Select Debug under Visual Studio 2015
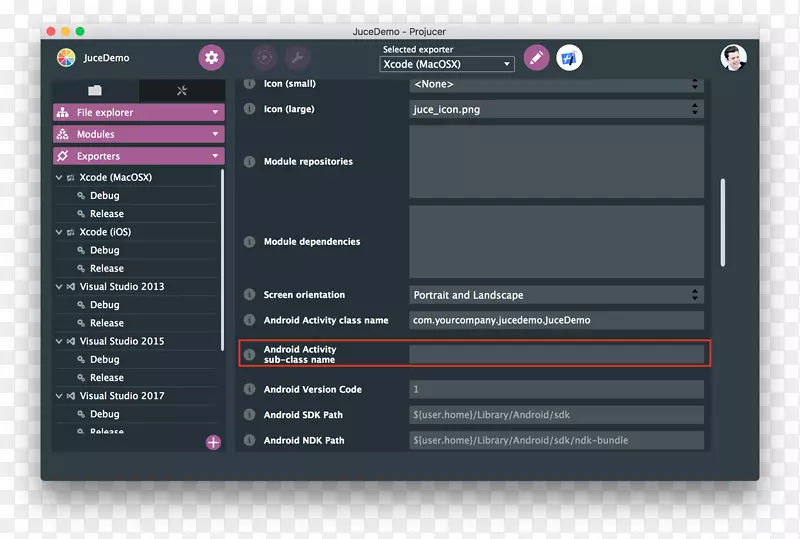The width and height of the screenshot is (800, 539). pyautogui.click(x=105, y=359)
